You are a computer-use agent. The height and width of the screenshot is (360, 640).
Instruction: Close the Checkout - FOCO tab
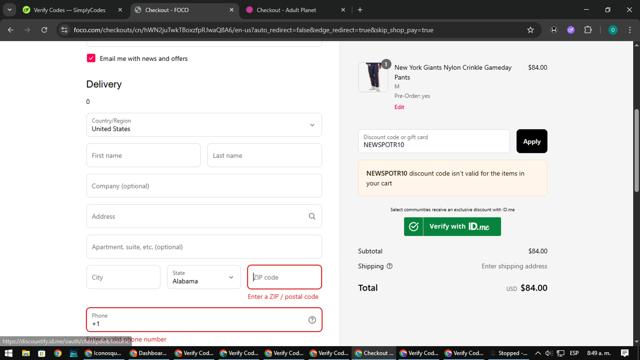coord(231,10)
